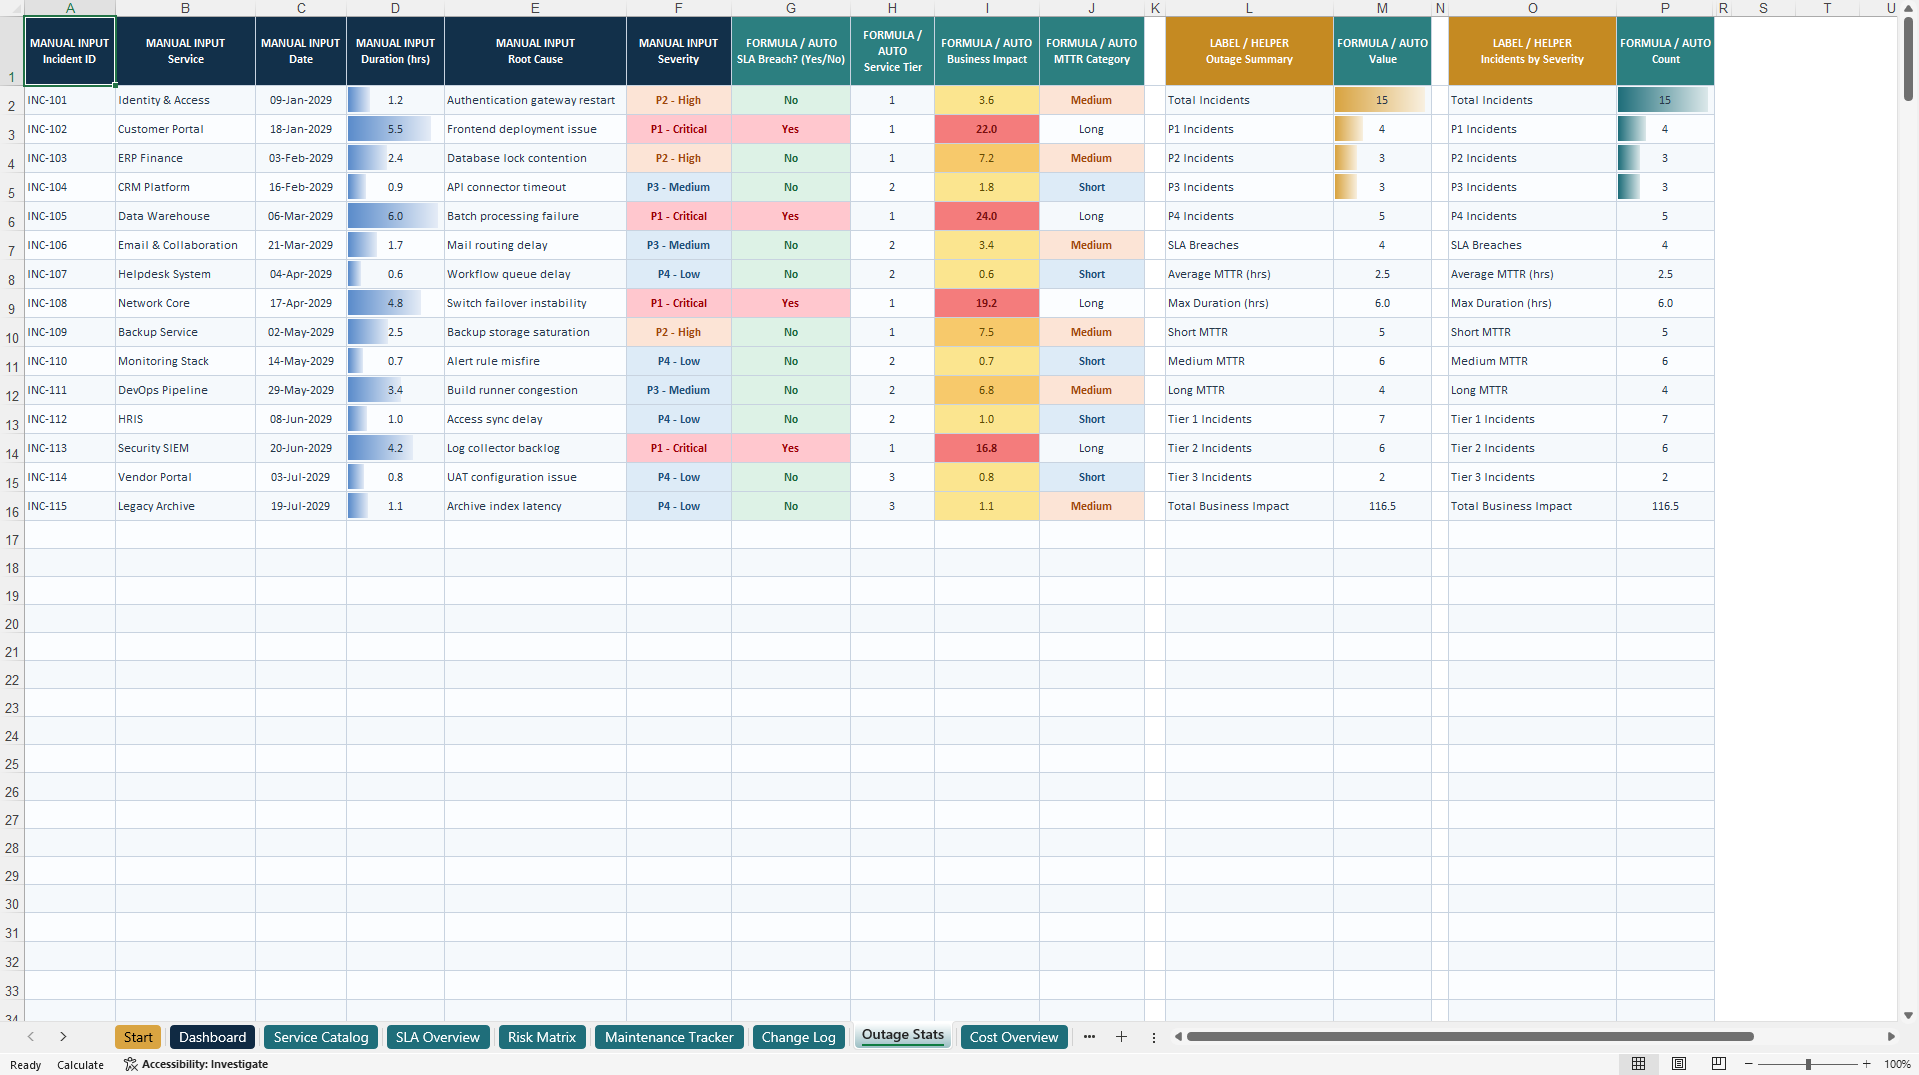Click the vertical scrollbar thumb
This screenshot has width=1919, height=1075.
pyautogui.click(x=1908, y=58)
